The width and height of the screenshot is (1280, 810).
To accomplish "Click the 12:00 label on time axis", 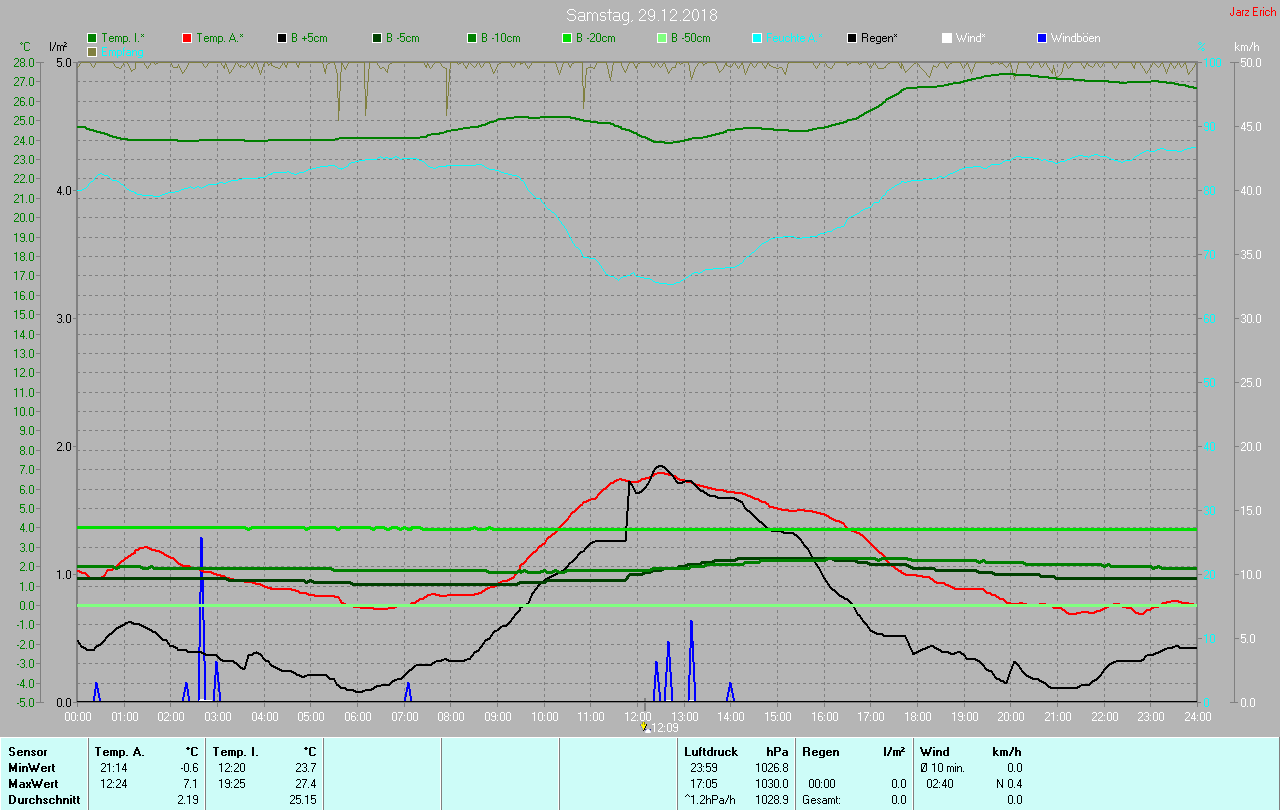I will 637,716.
